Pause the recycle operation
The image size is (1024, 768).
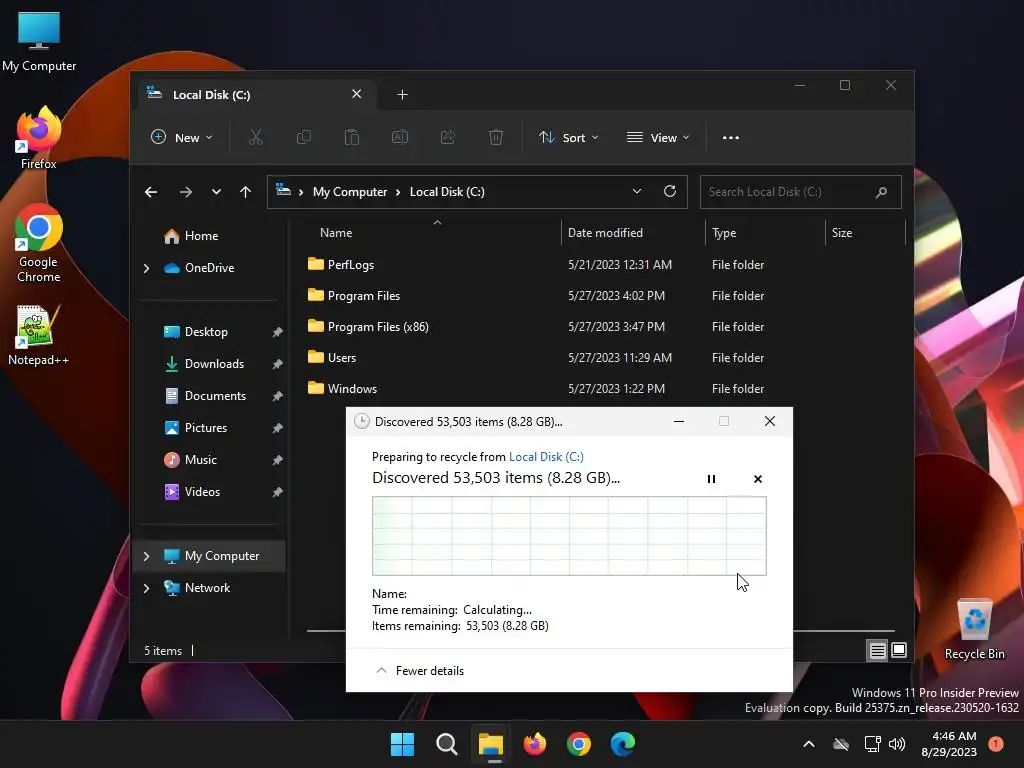point(711,479)
